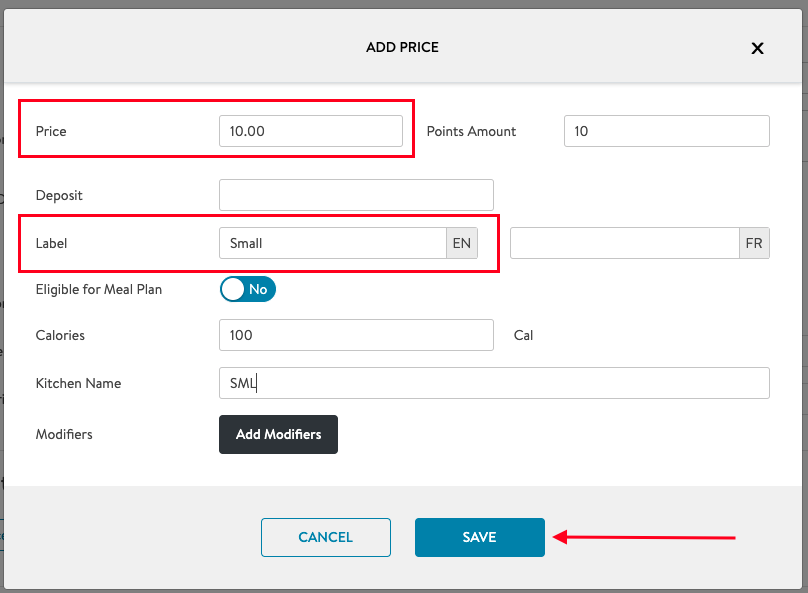The image size is (808, 593).
Task: Click the Points Amount label text
Action: pyautogui.click(x=471, y=131)
